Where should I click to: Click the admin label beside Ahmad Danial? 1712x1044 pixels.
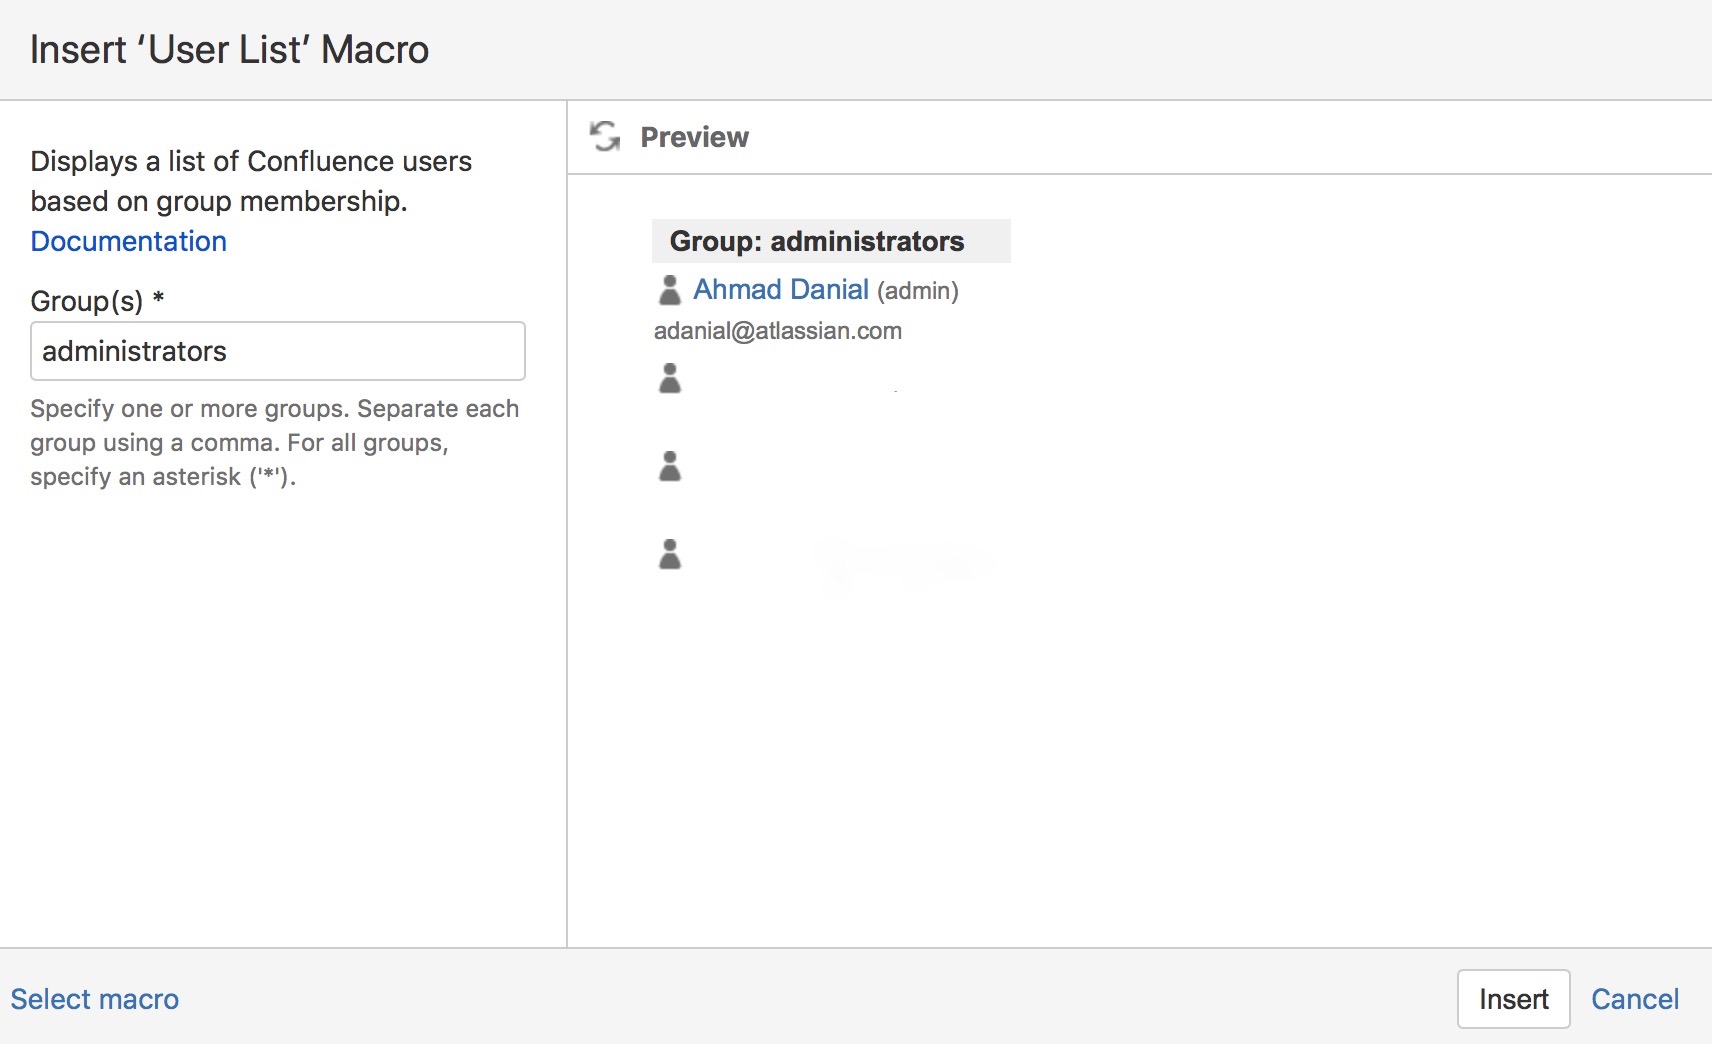916,291
